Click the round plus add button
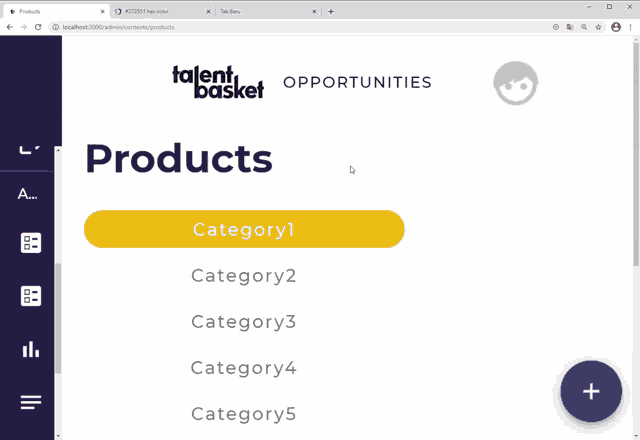This screenshot has width=640, height=440. pos(591,391)
